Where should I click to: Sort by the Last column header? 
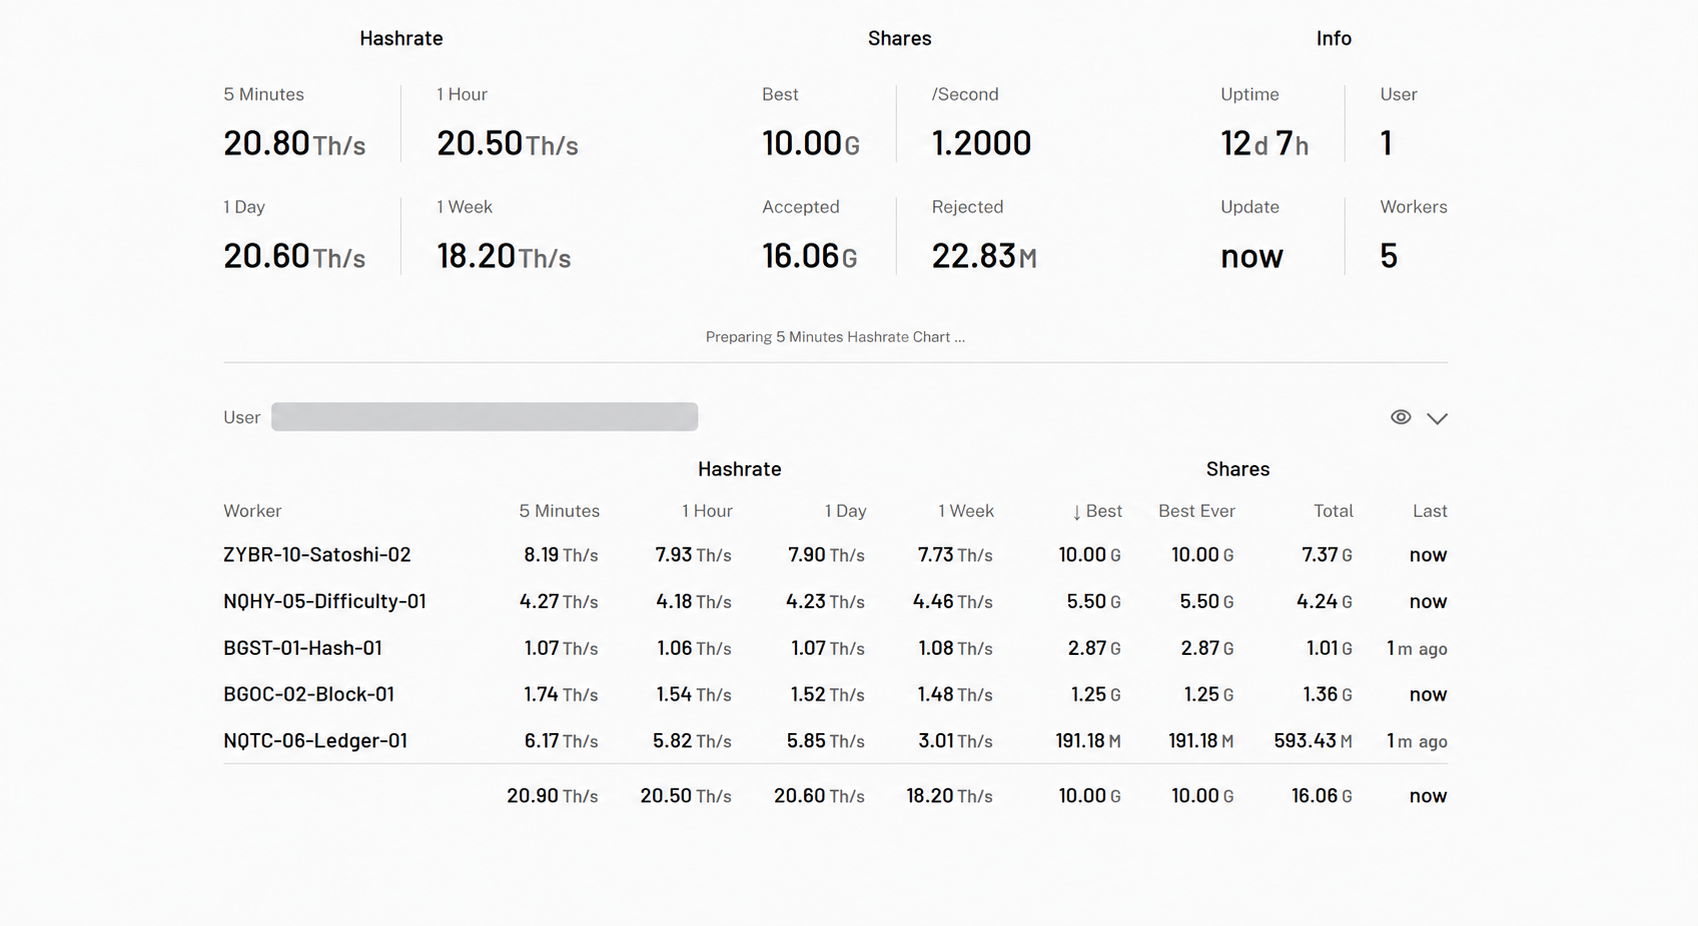pyautogui.click(x=1430, y=511)
